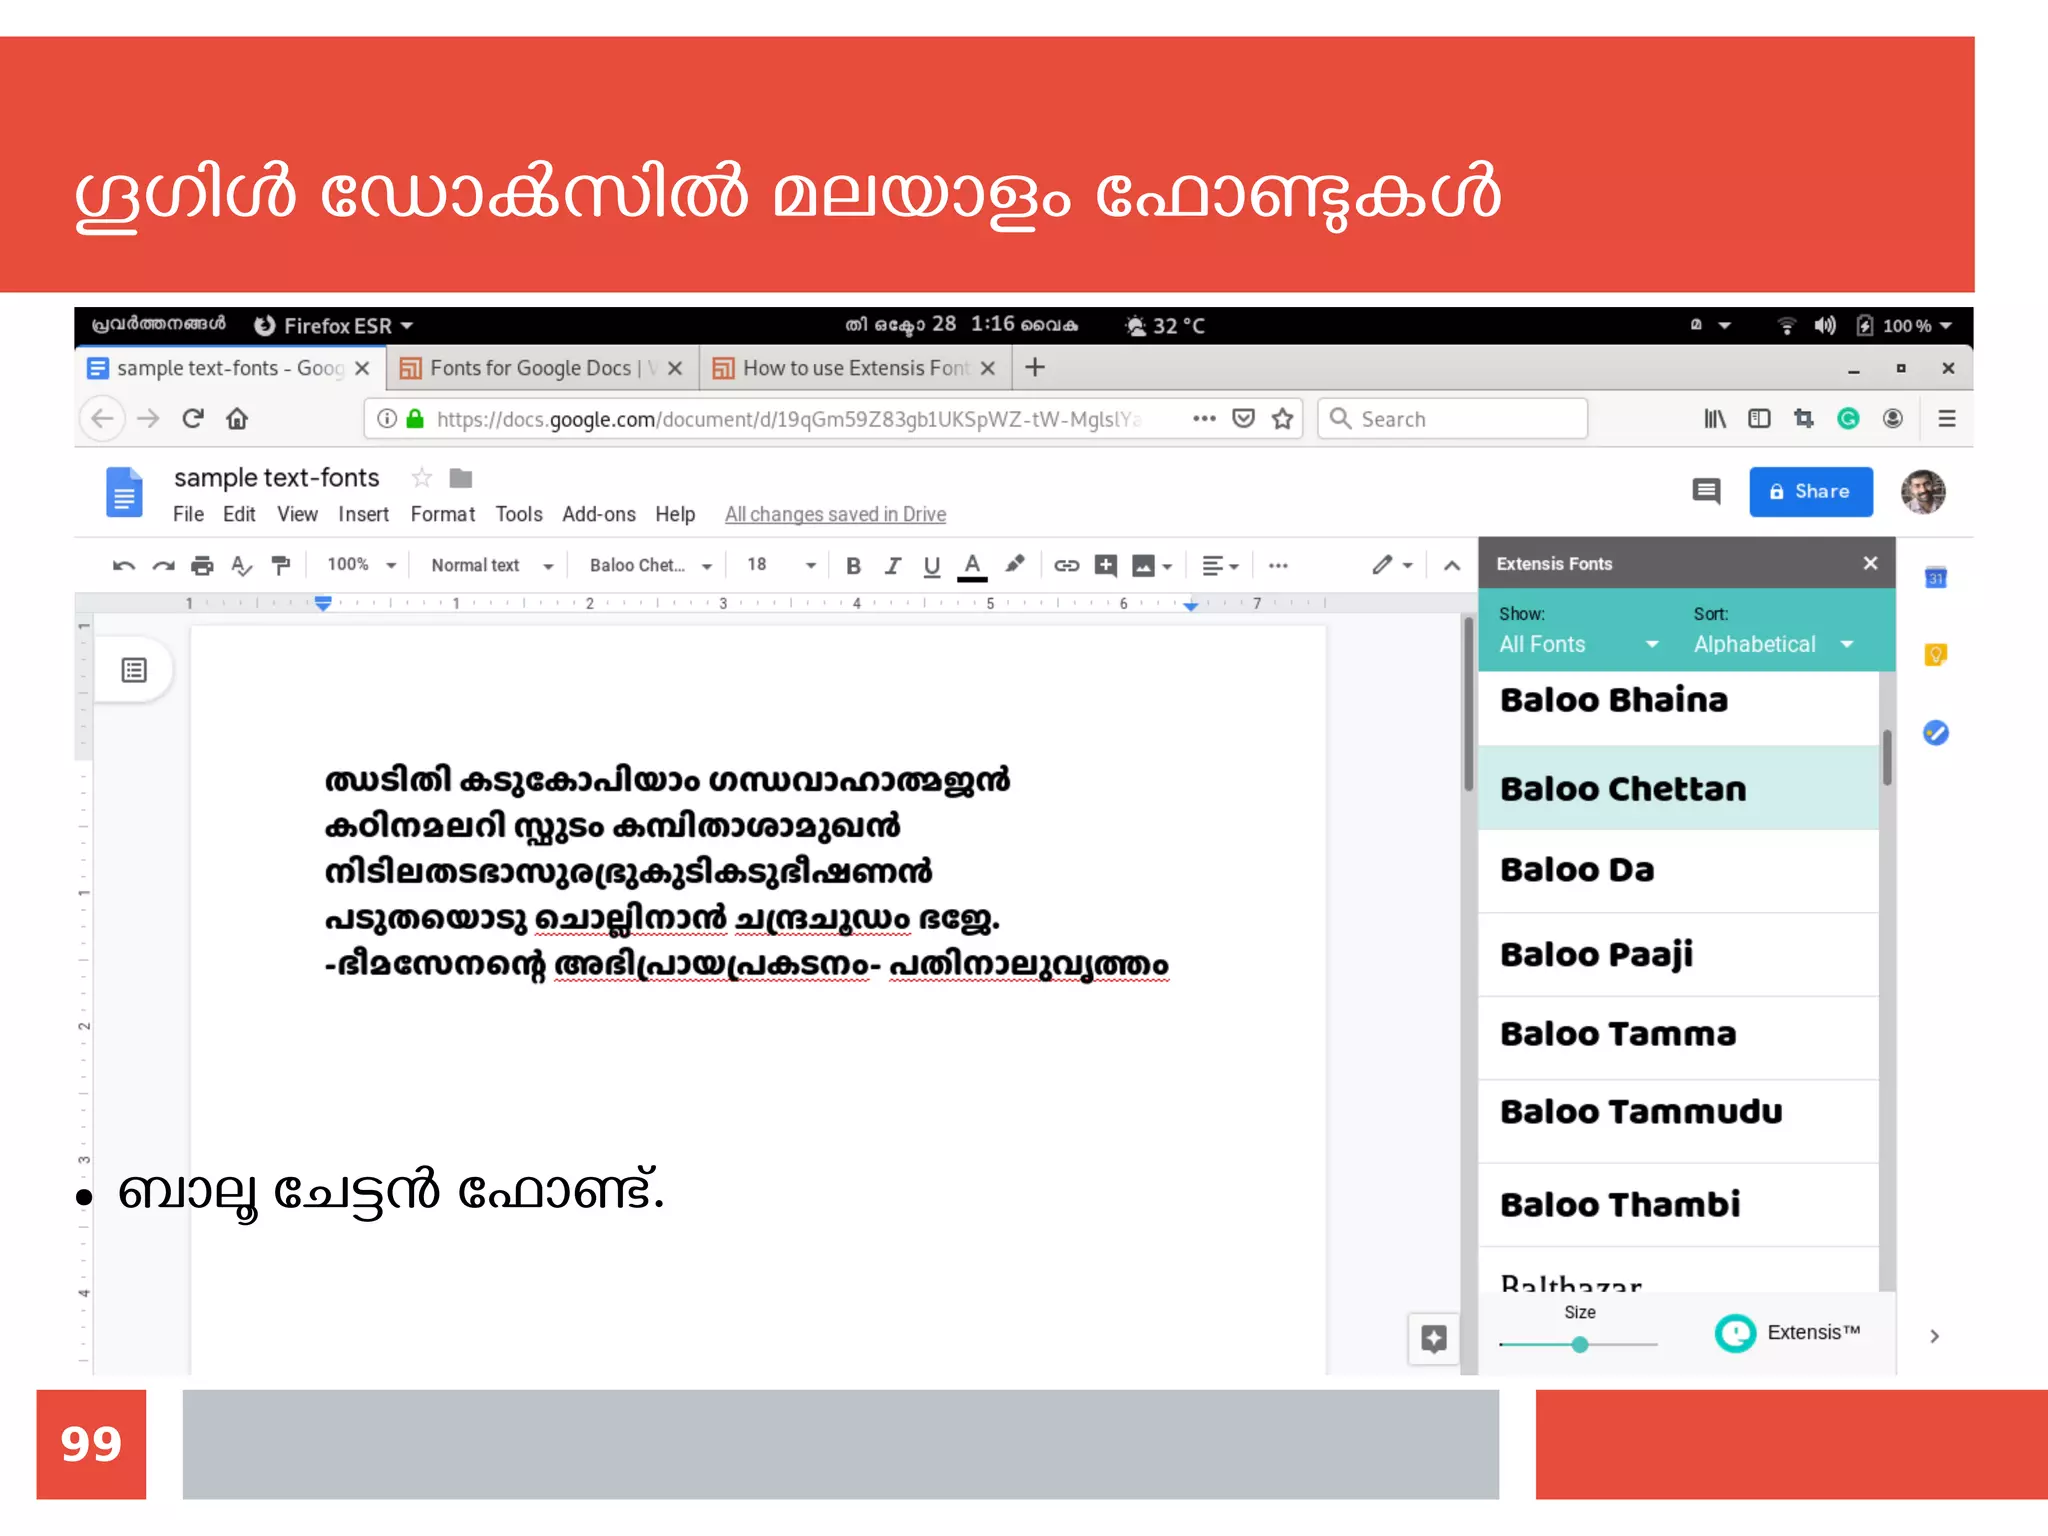The height and width of the screenshot is (1536, 2048).
Task: Open the editing mode pencil dropdown
Action: point(1392,566)
